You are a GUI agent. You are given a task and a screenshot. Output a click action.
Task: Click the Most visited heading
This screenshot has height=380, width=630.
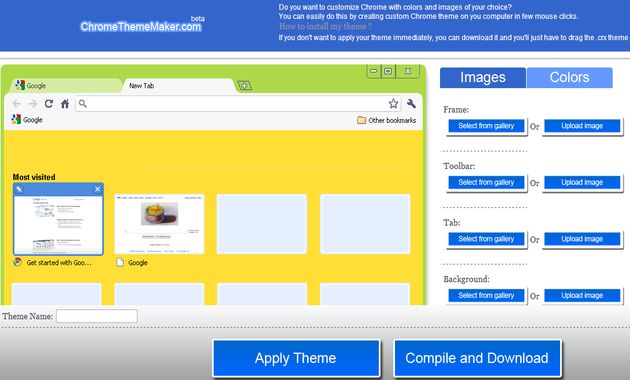pyautogui.click(x=34, y=177)
